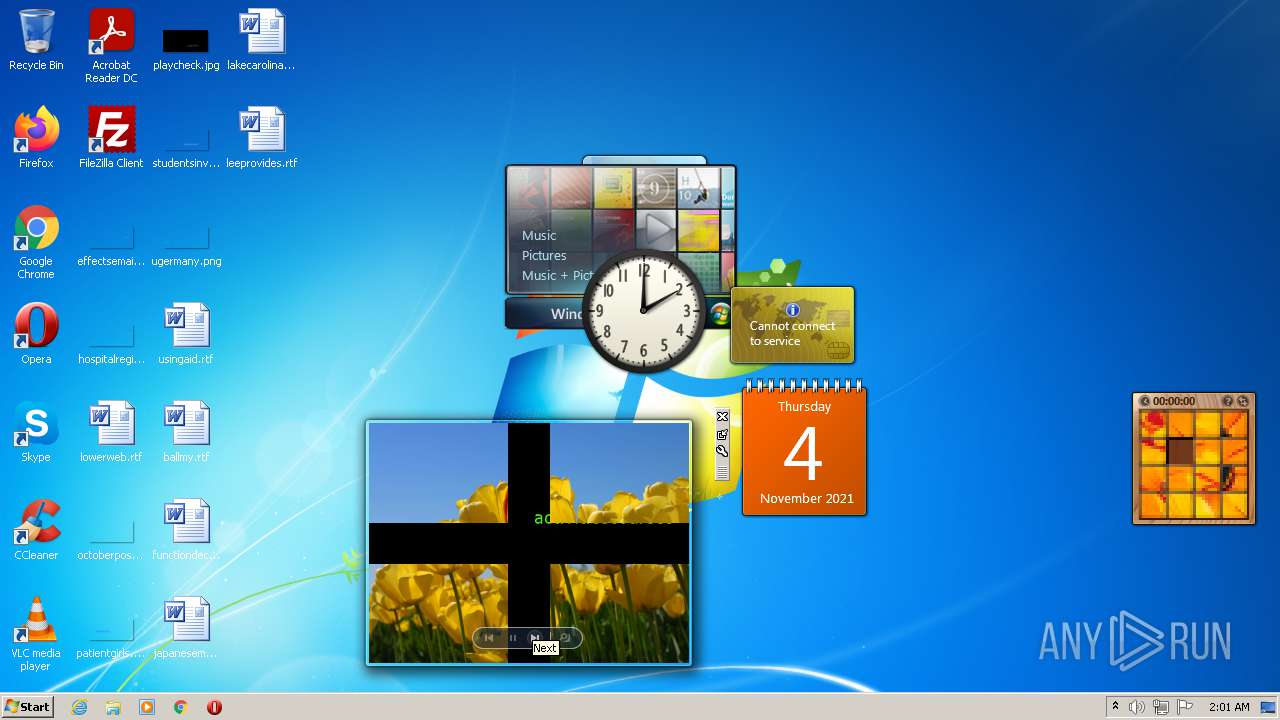
Task: Open the Action Center flag icon
Action: tap(1186, 707)
